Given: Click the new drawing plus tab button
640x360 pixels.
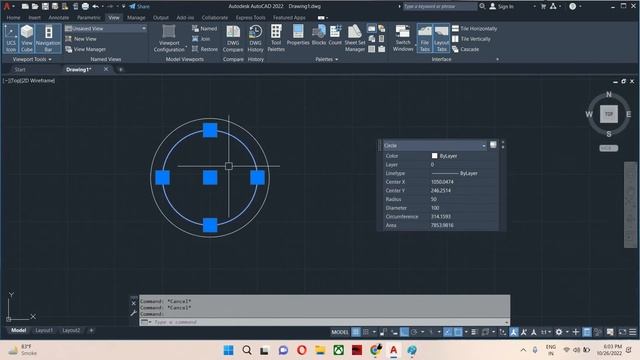Looking at the screenshot, I should 120,69.
